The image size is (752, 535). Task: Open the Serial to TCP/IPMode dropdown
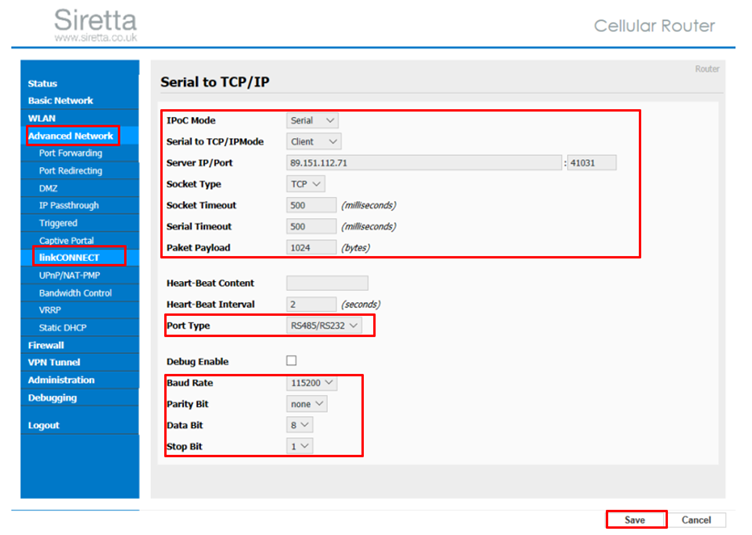click(x=314, y=141)
